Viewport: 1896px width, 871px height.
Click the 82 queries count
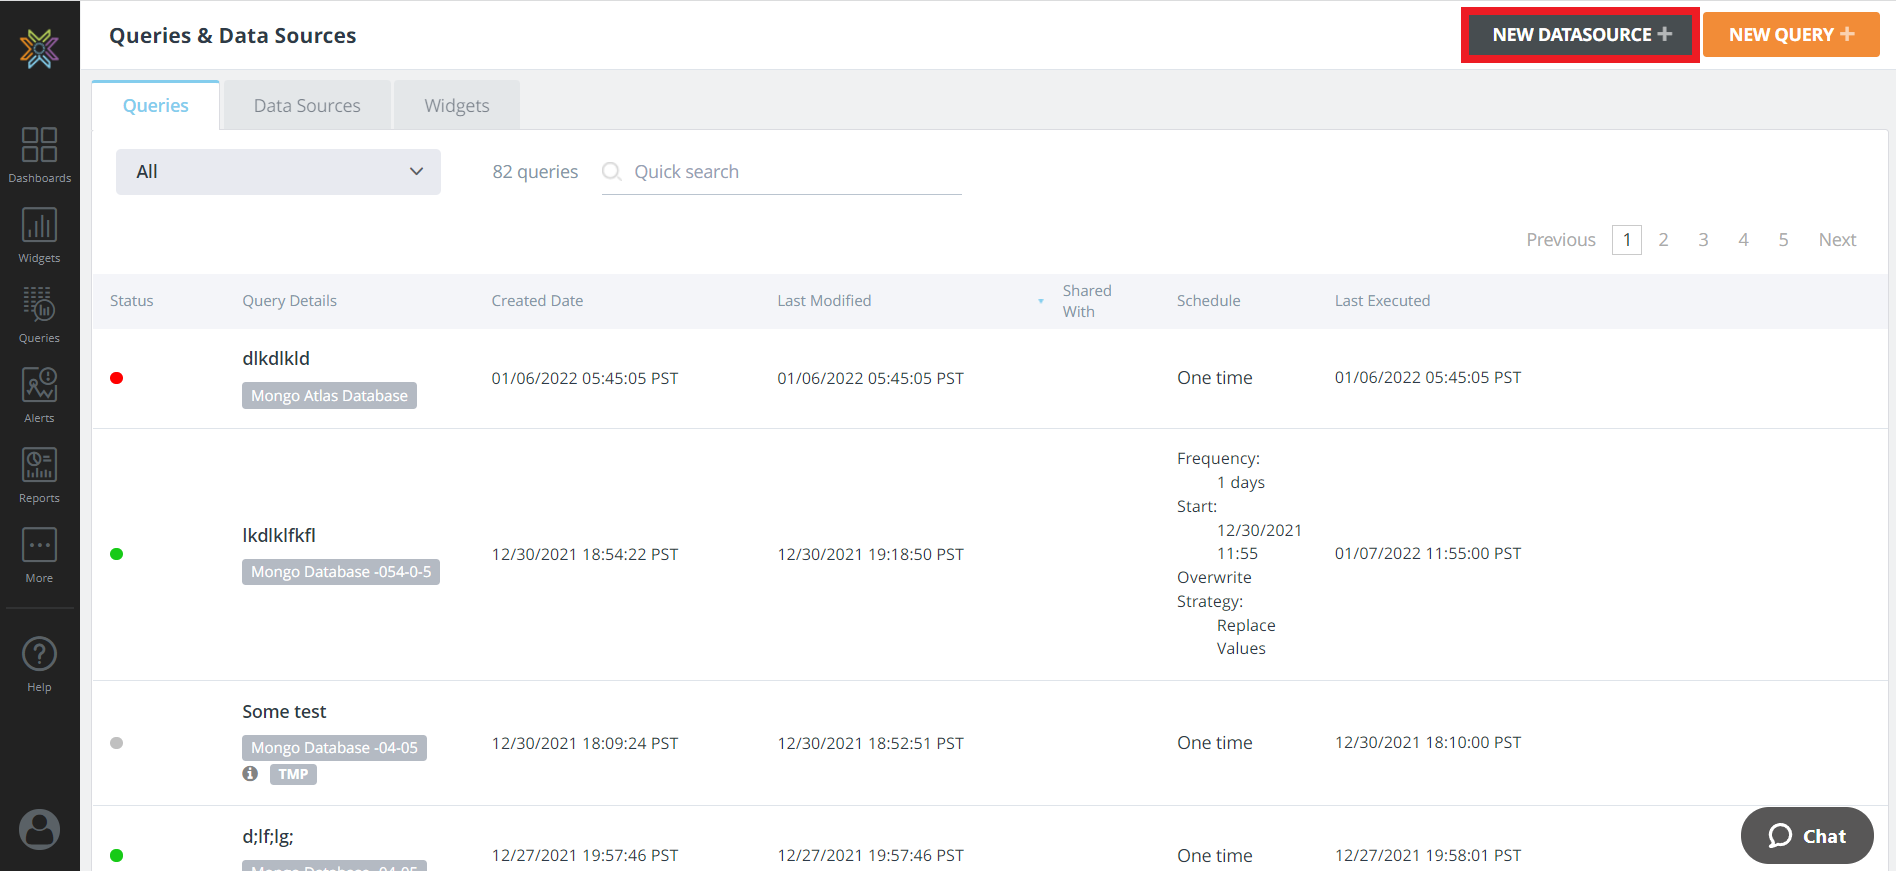(535, 172)
